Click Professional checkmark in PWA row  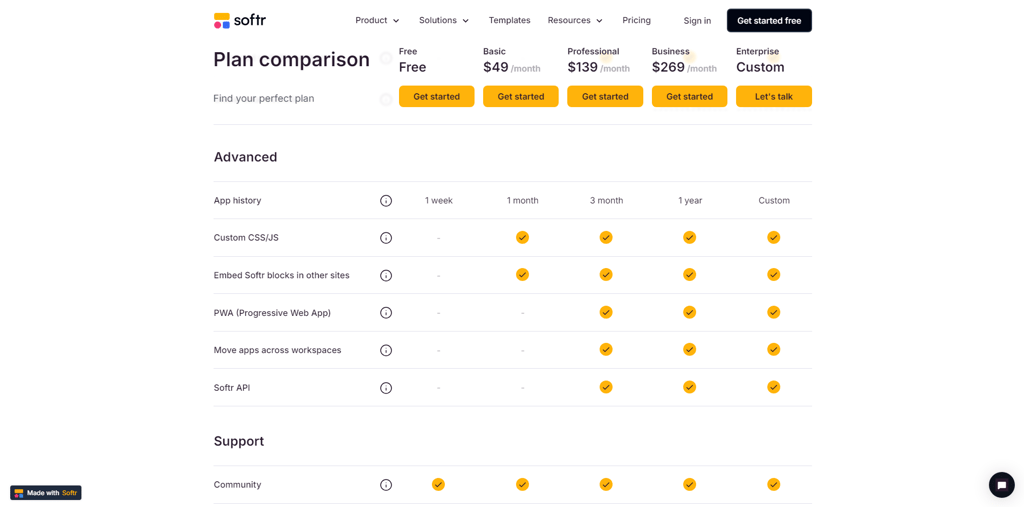pyautogui.click(x=606, y=312)
